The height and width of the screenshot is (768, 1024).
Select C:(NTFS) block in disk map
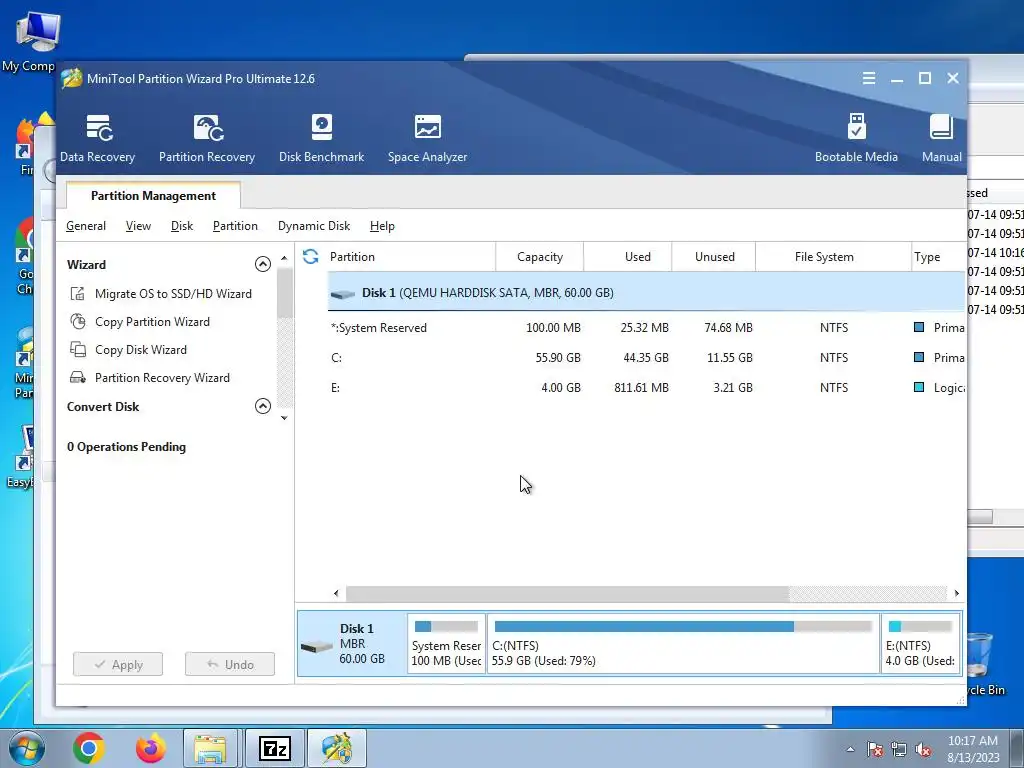coord(683,643)
